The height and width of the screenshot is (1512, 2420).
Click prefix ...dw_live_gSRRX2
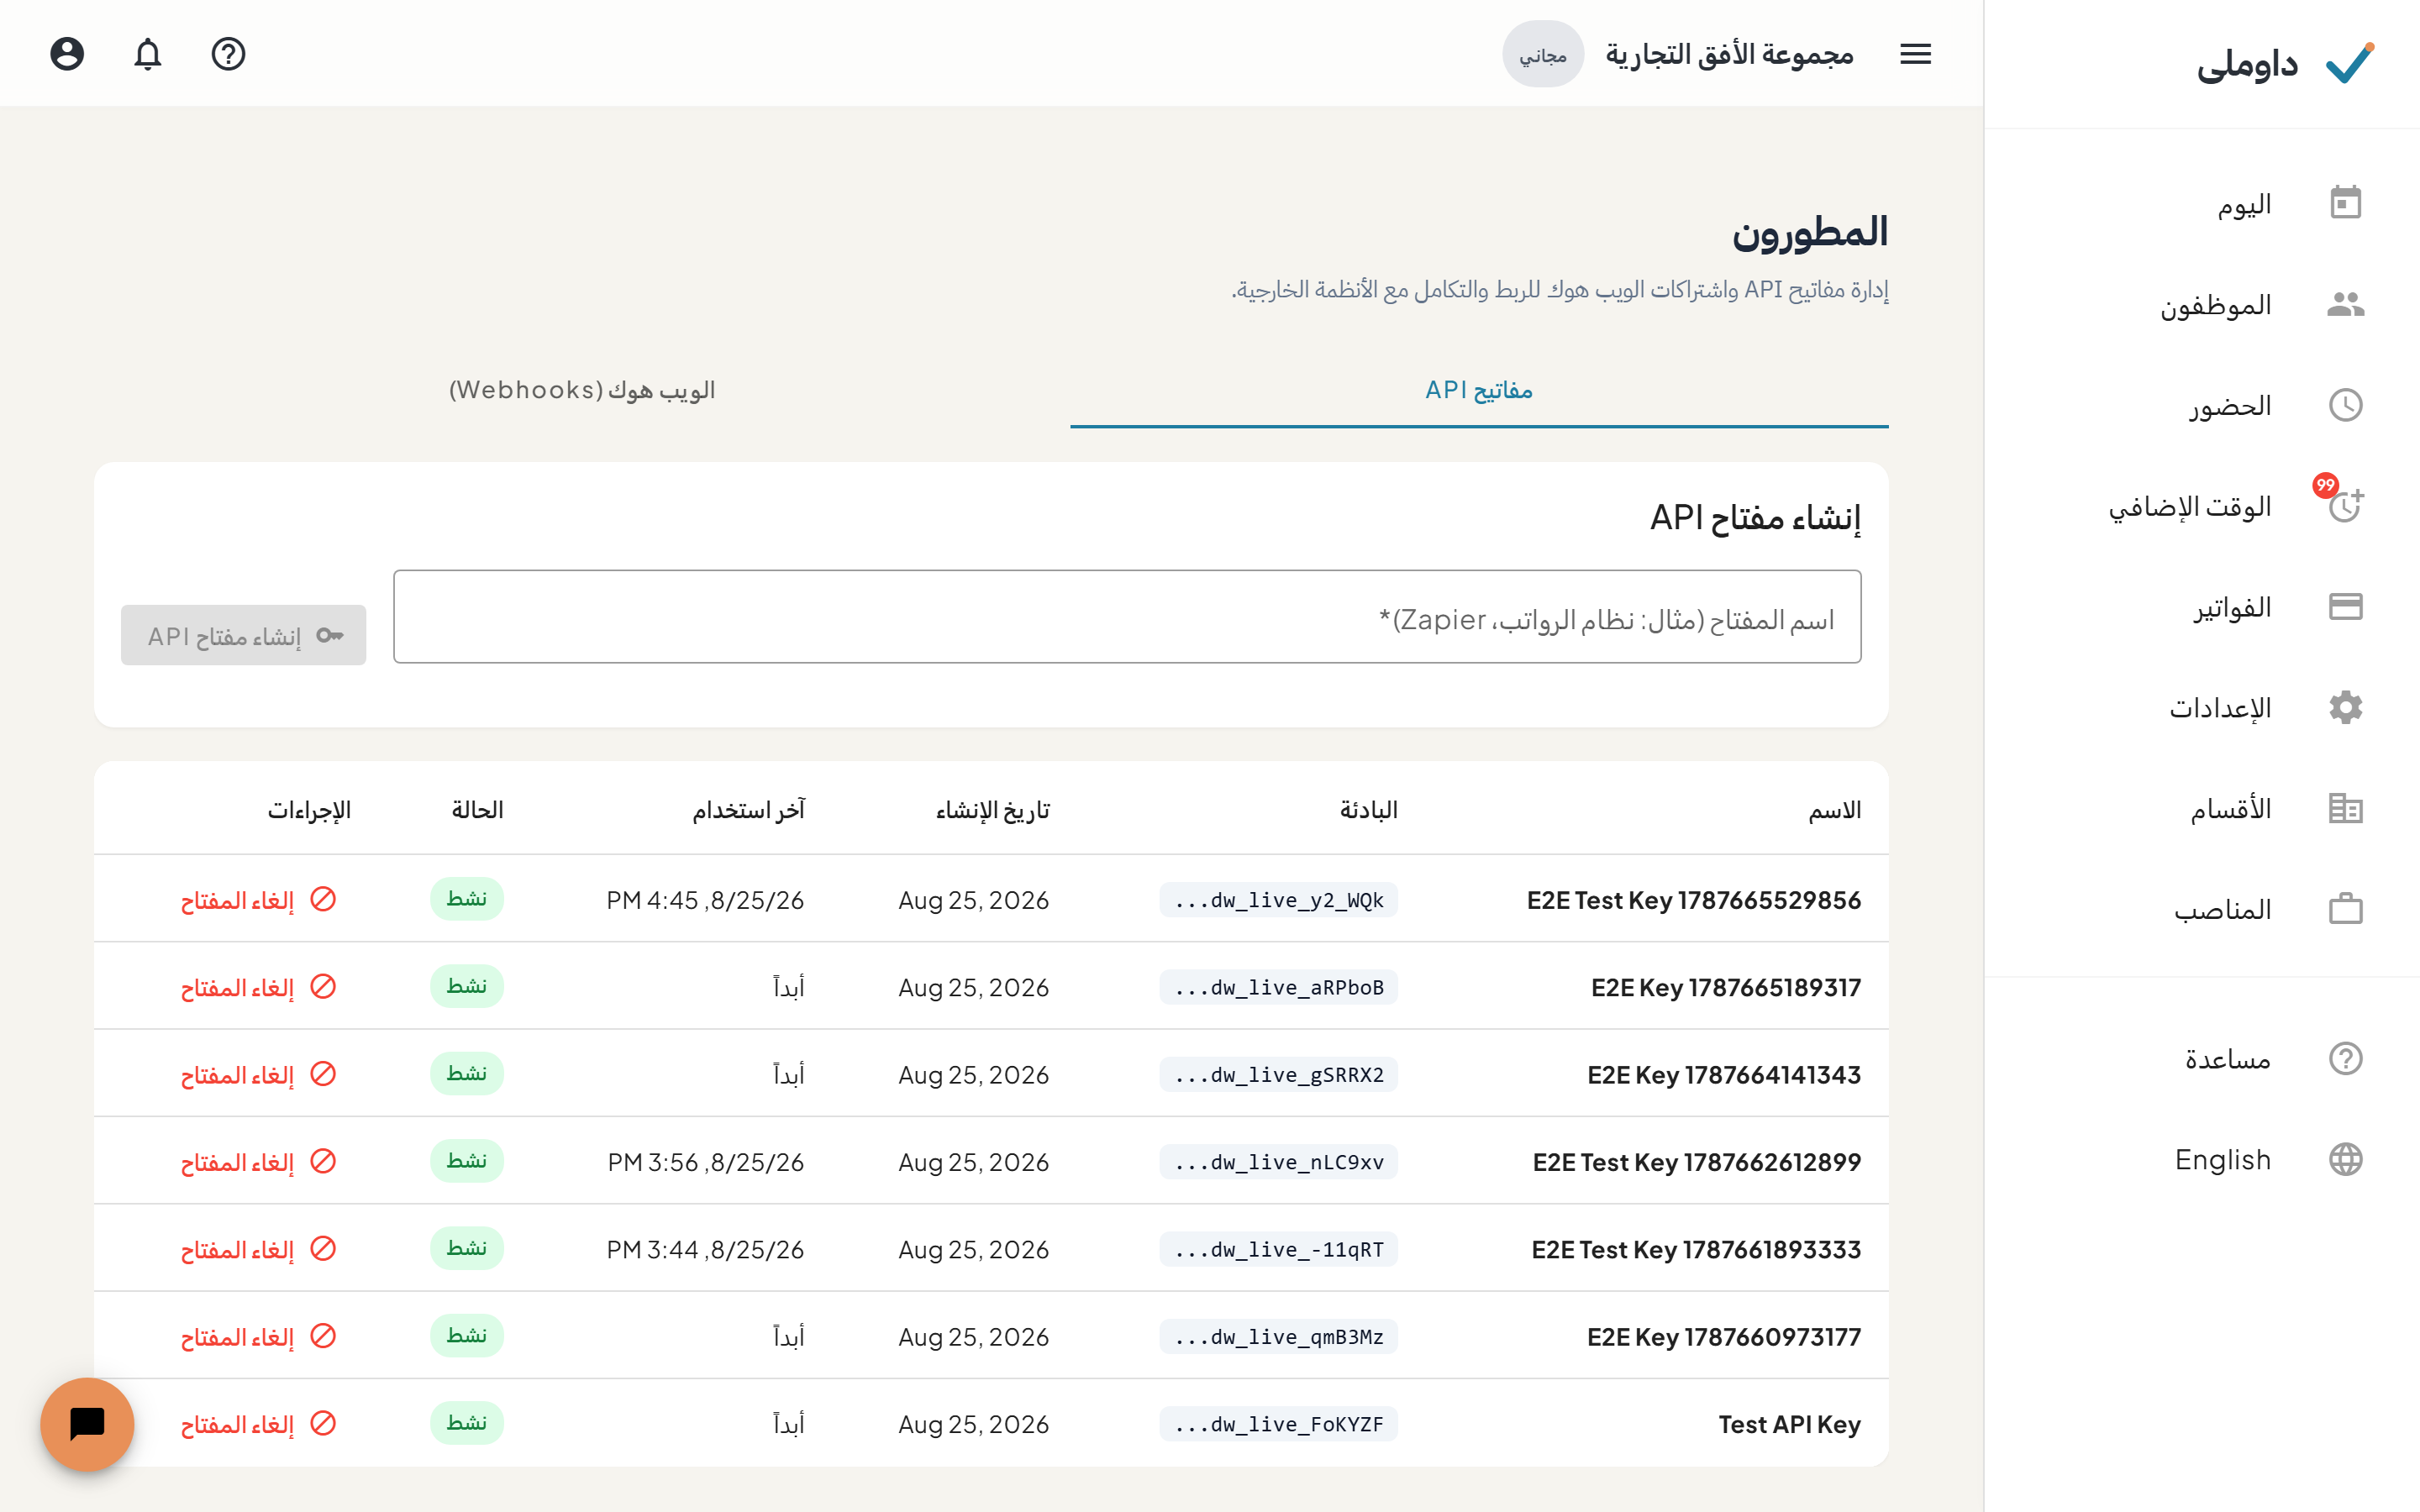[x=1279, y=1075]
